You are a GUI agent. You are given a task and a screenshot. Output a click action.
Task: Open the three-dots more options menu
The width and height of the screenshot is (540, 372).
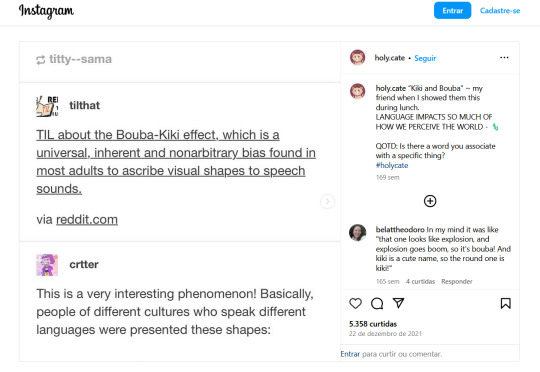click(504, 58)
